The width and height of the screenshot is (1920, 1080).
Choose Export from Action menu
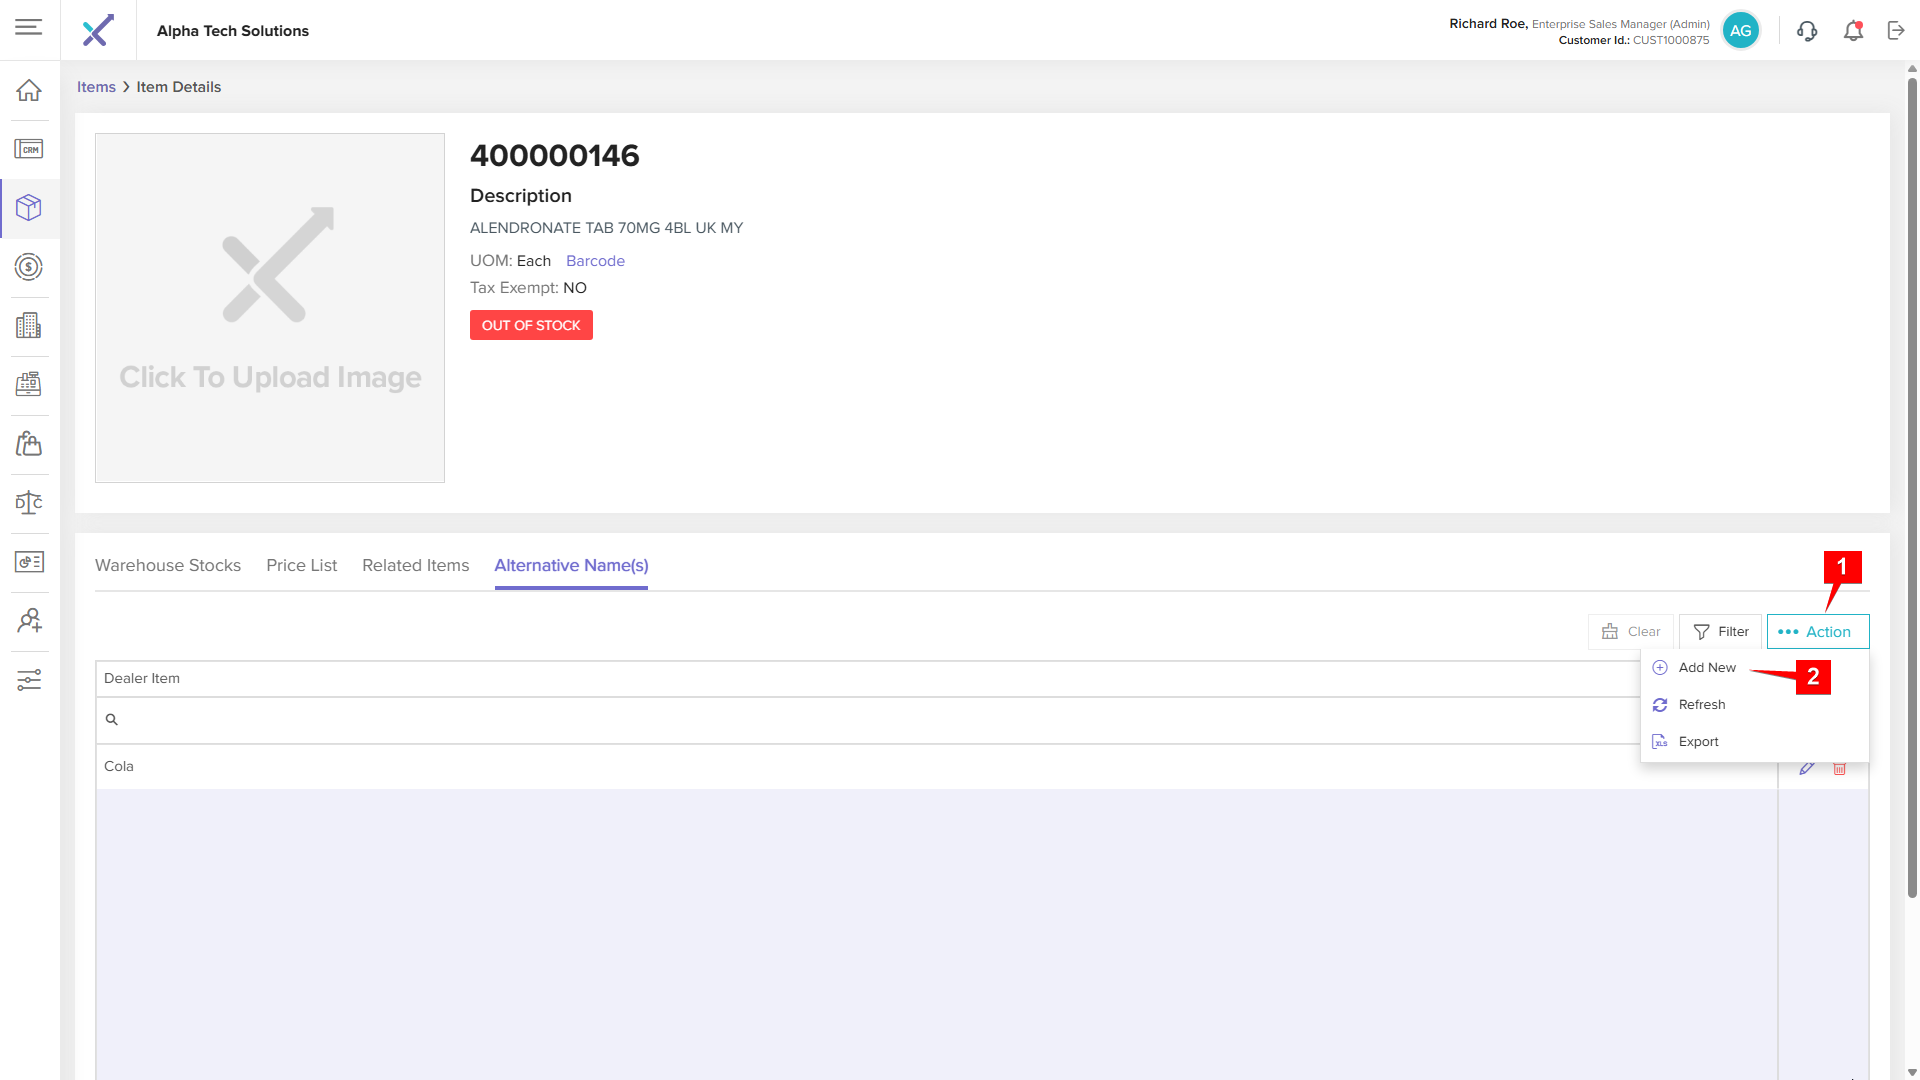point(1698,742)
